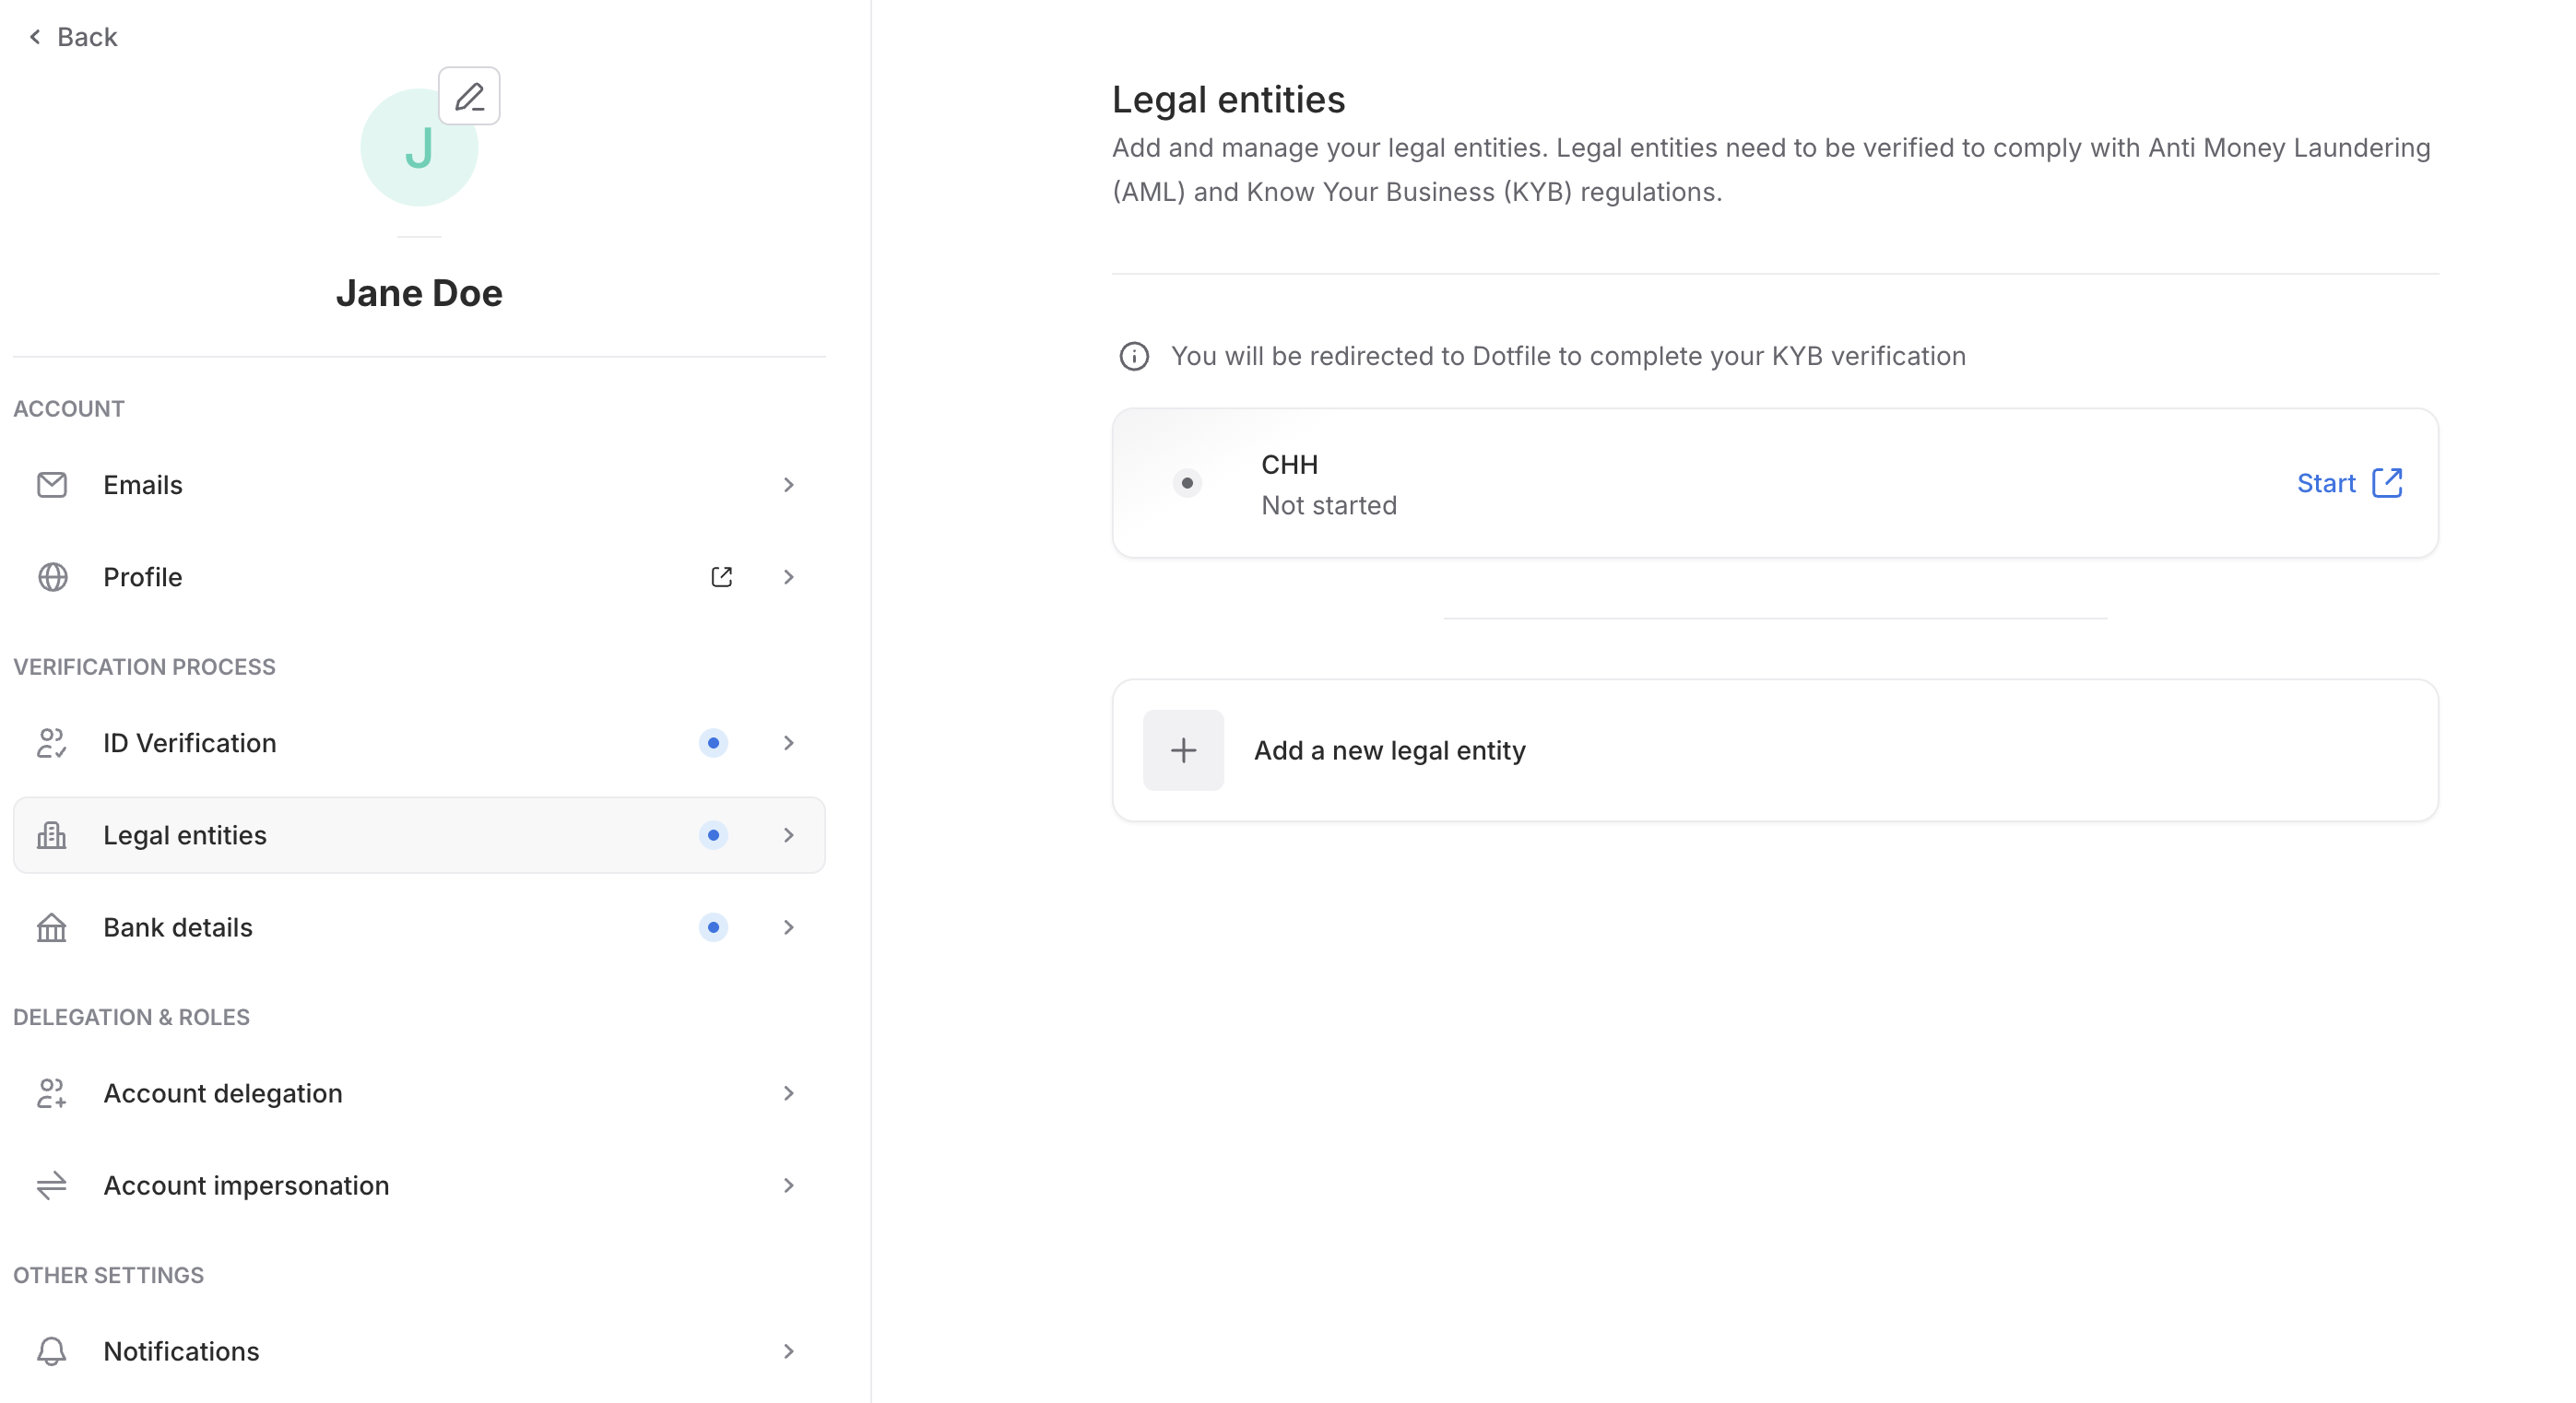The height and width of the screenshot is (1403, 2576).
Task: Expand the ID Verification chevron
Action: [788, 743]
